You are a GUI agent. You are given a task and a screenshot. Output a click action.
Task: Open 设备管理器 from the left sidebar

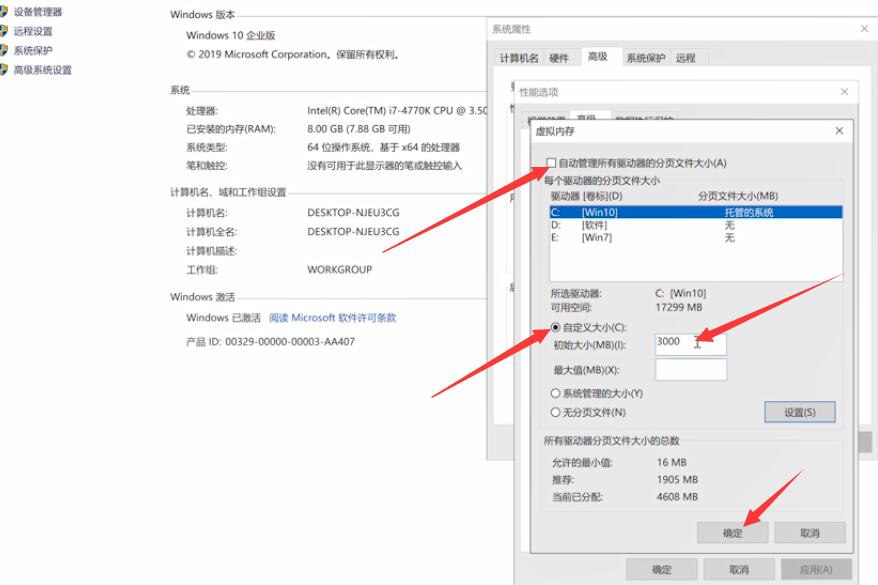pos(38,12)
